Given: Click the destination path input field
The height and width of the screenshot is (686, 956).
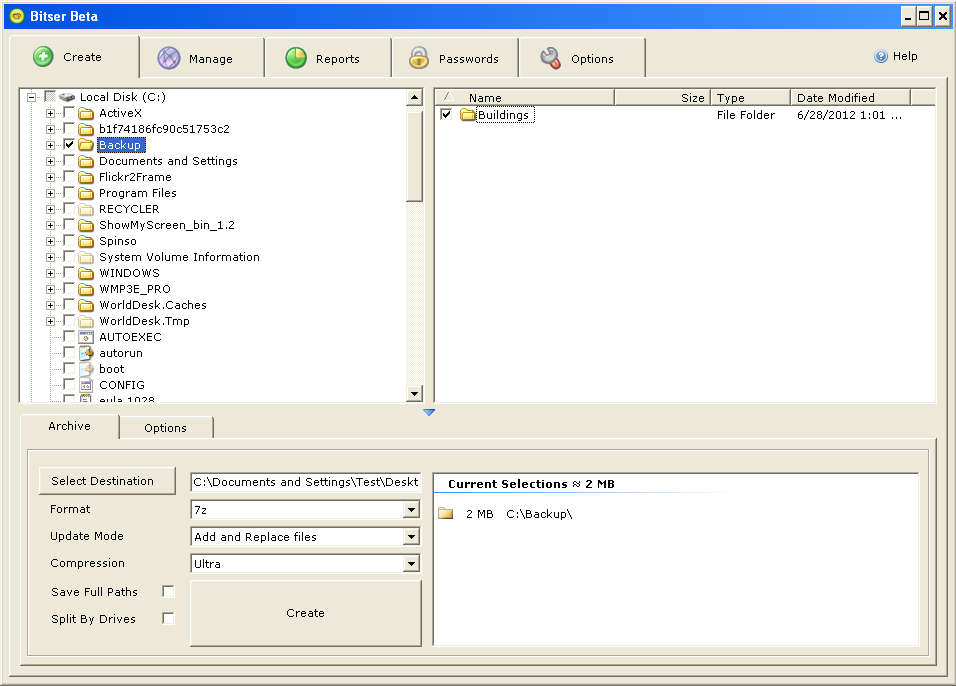Looking at the screenshot, I should point(305,482).
